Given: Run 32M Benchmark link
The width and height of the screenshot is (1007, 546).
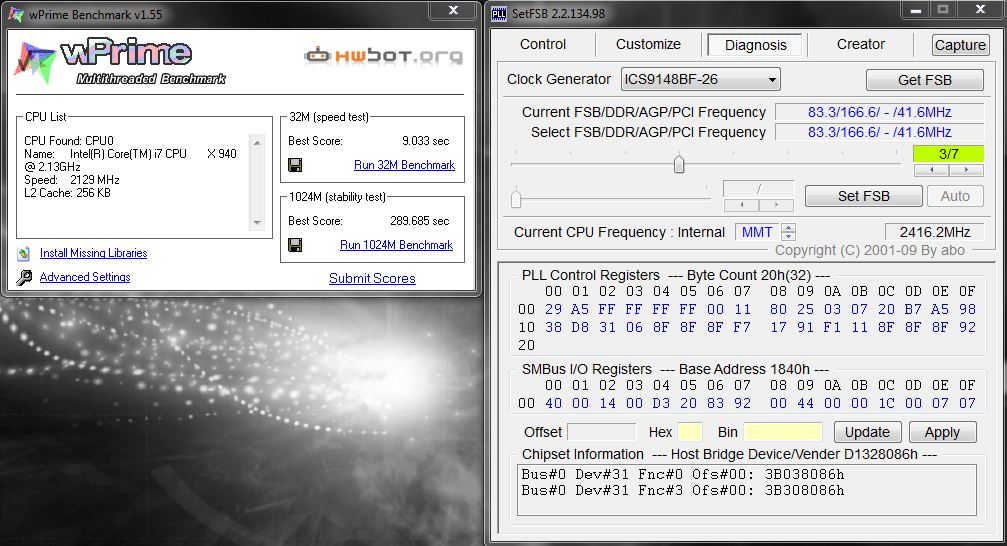Looking at the screenshot, I should coord(404,165).
